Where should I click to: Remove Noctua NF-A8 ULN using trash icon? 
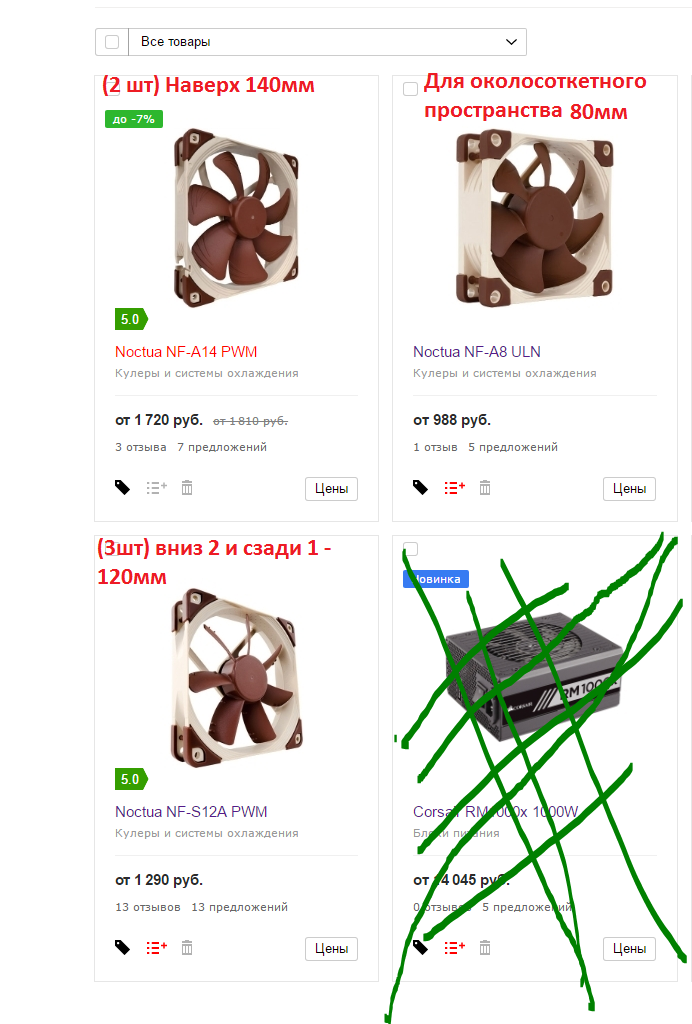484,487
